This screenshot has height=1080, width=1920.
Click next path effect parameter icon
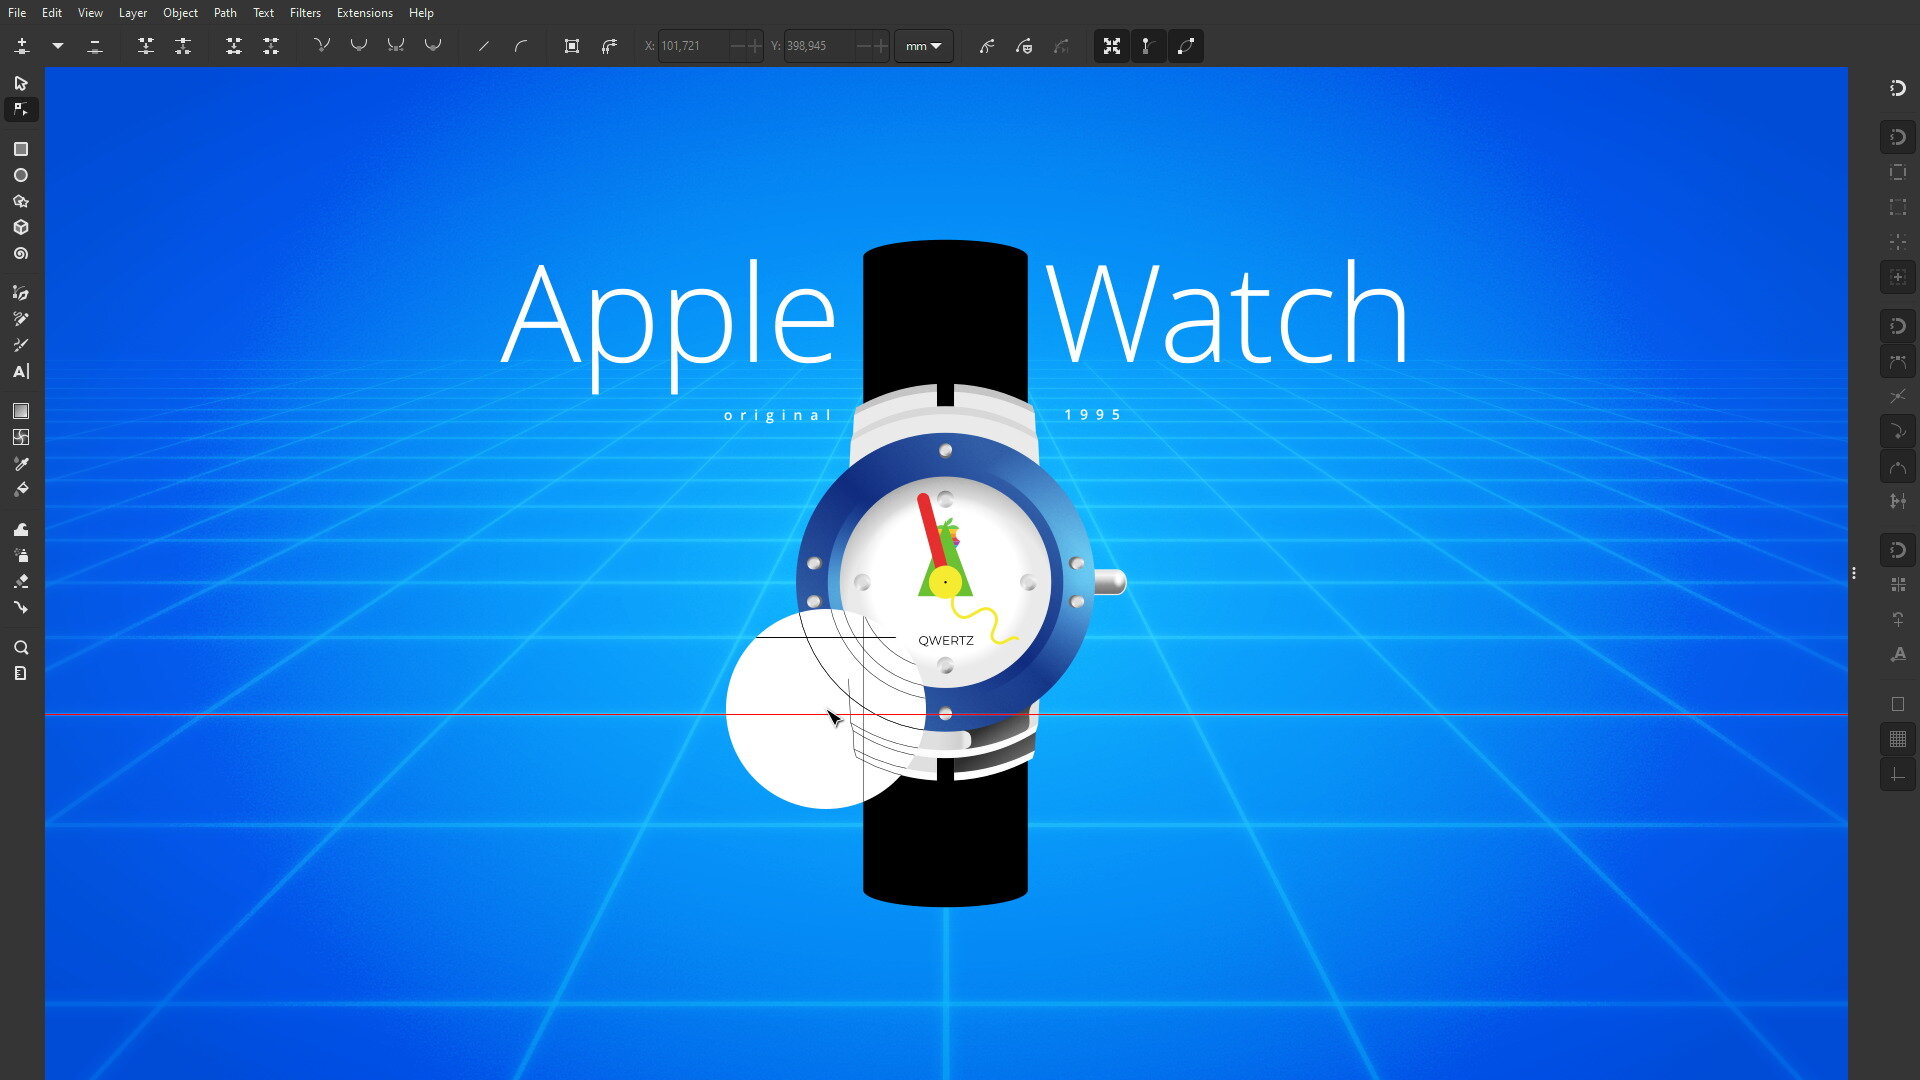click(x=987, y=46)
